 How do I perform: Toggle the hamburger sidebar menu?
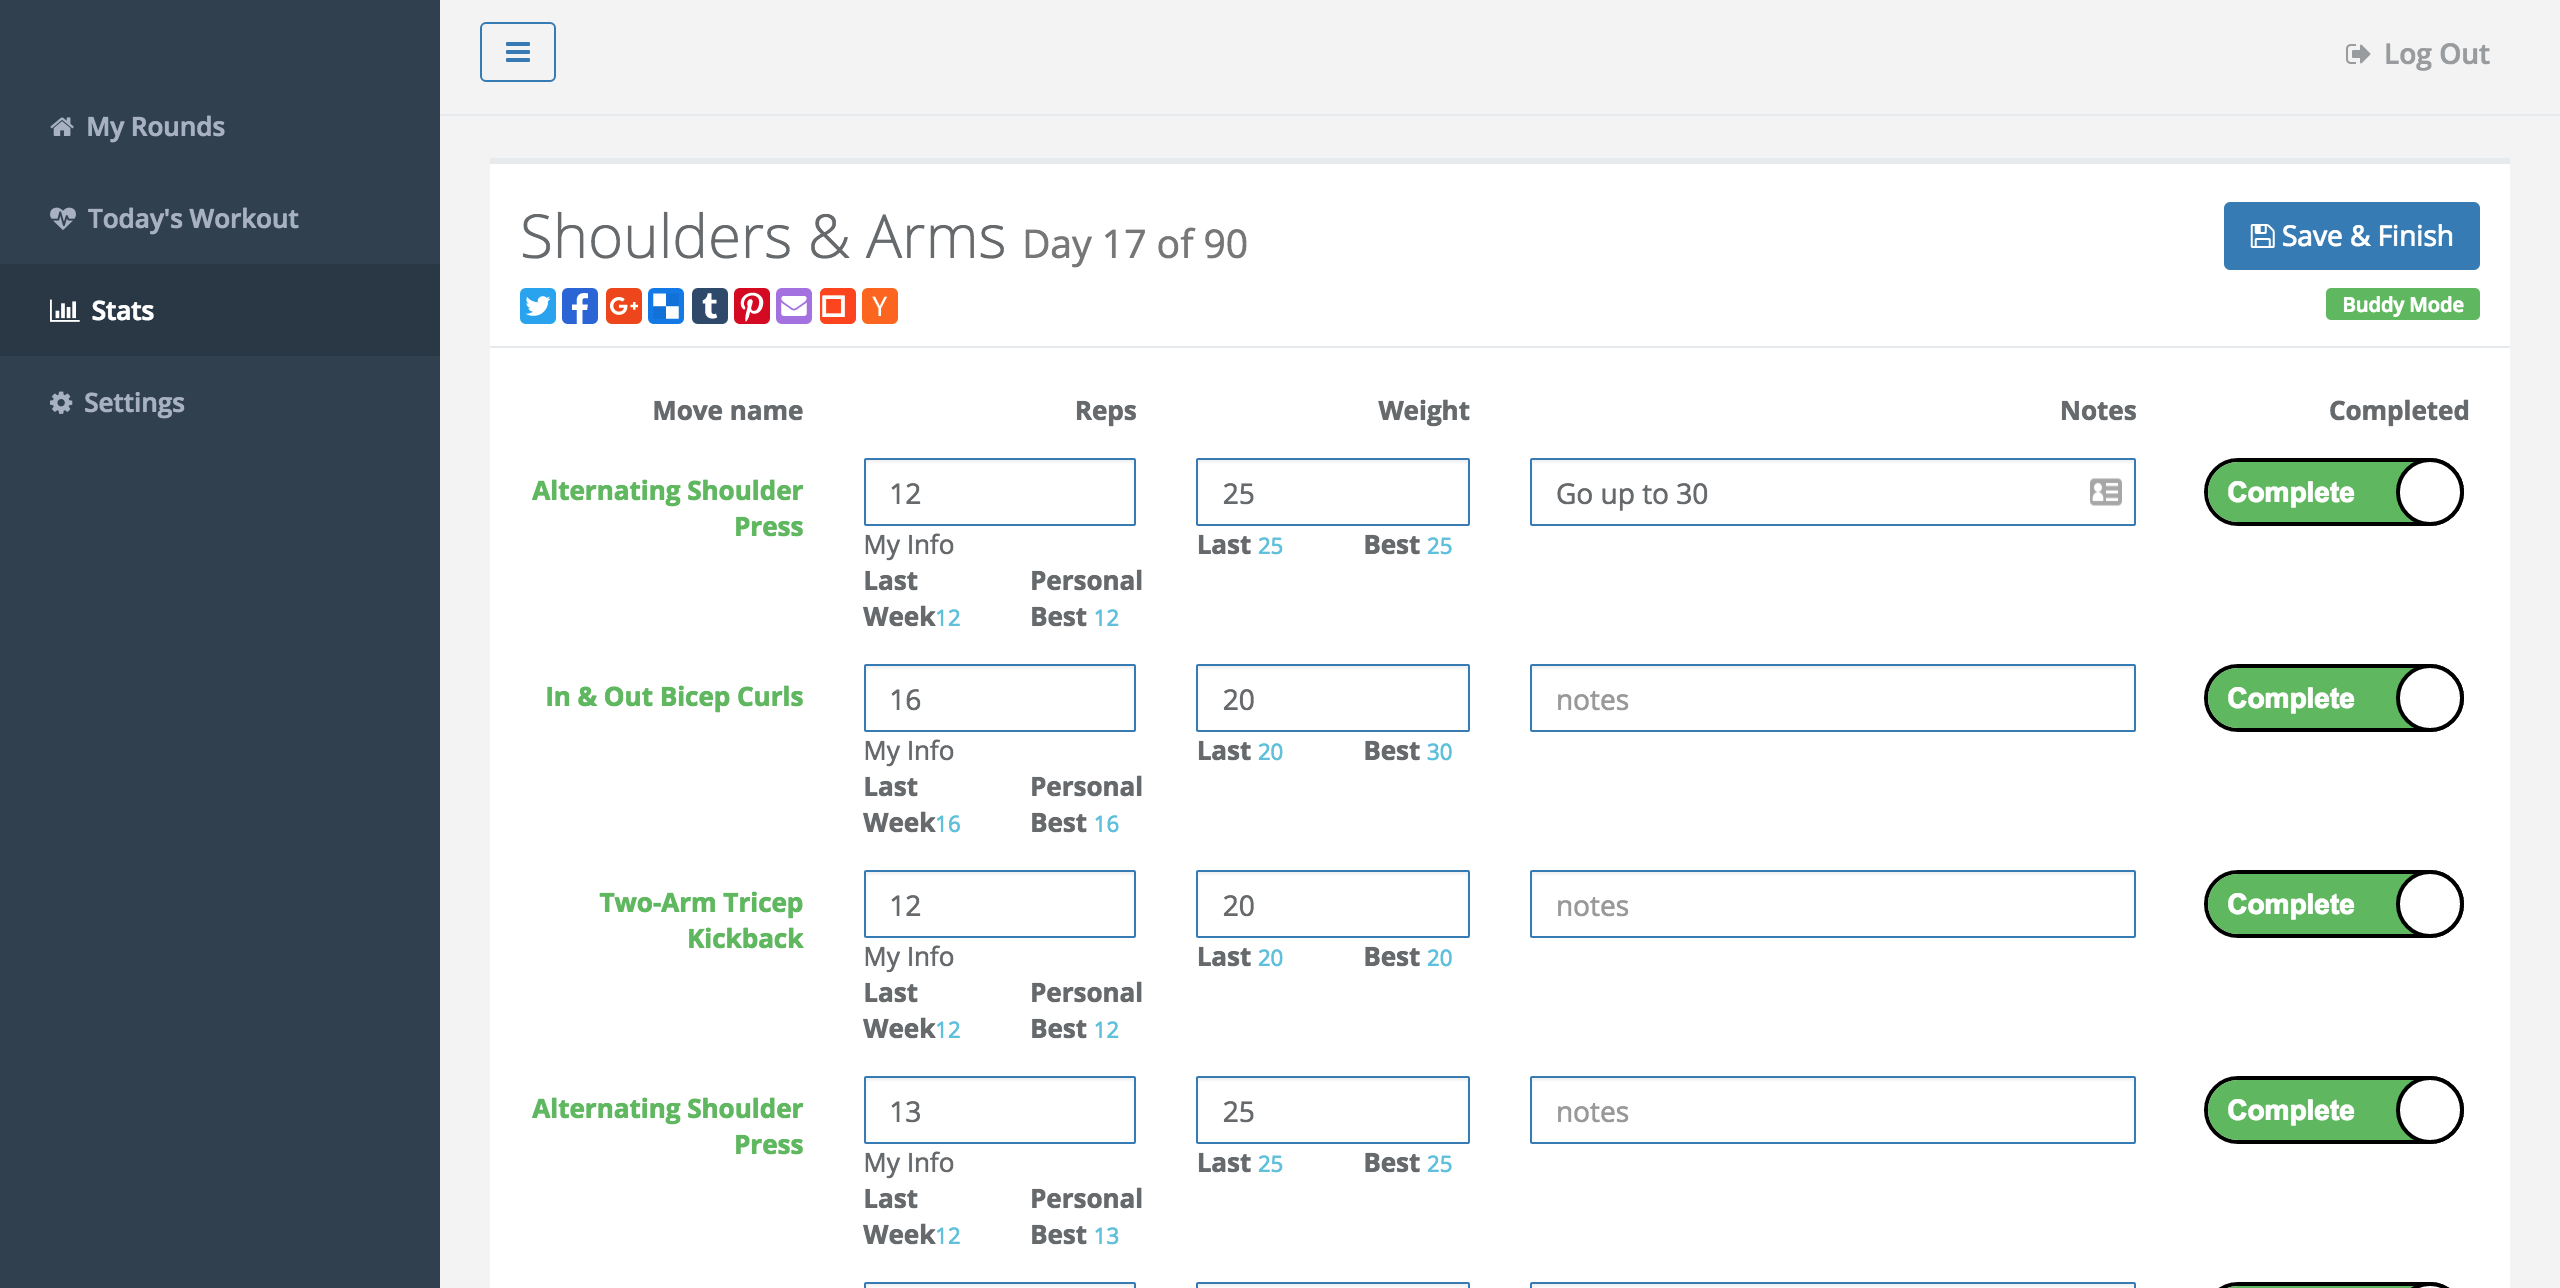(518, 52)
